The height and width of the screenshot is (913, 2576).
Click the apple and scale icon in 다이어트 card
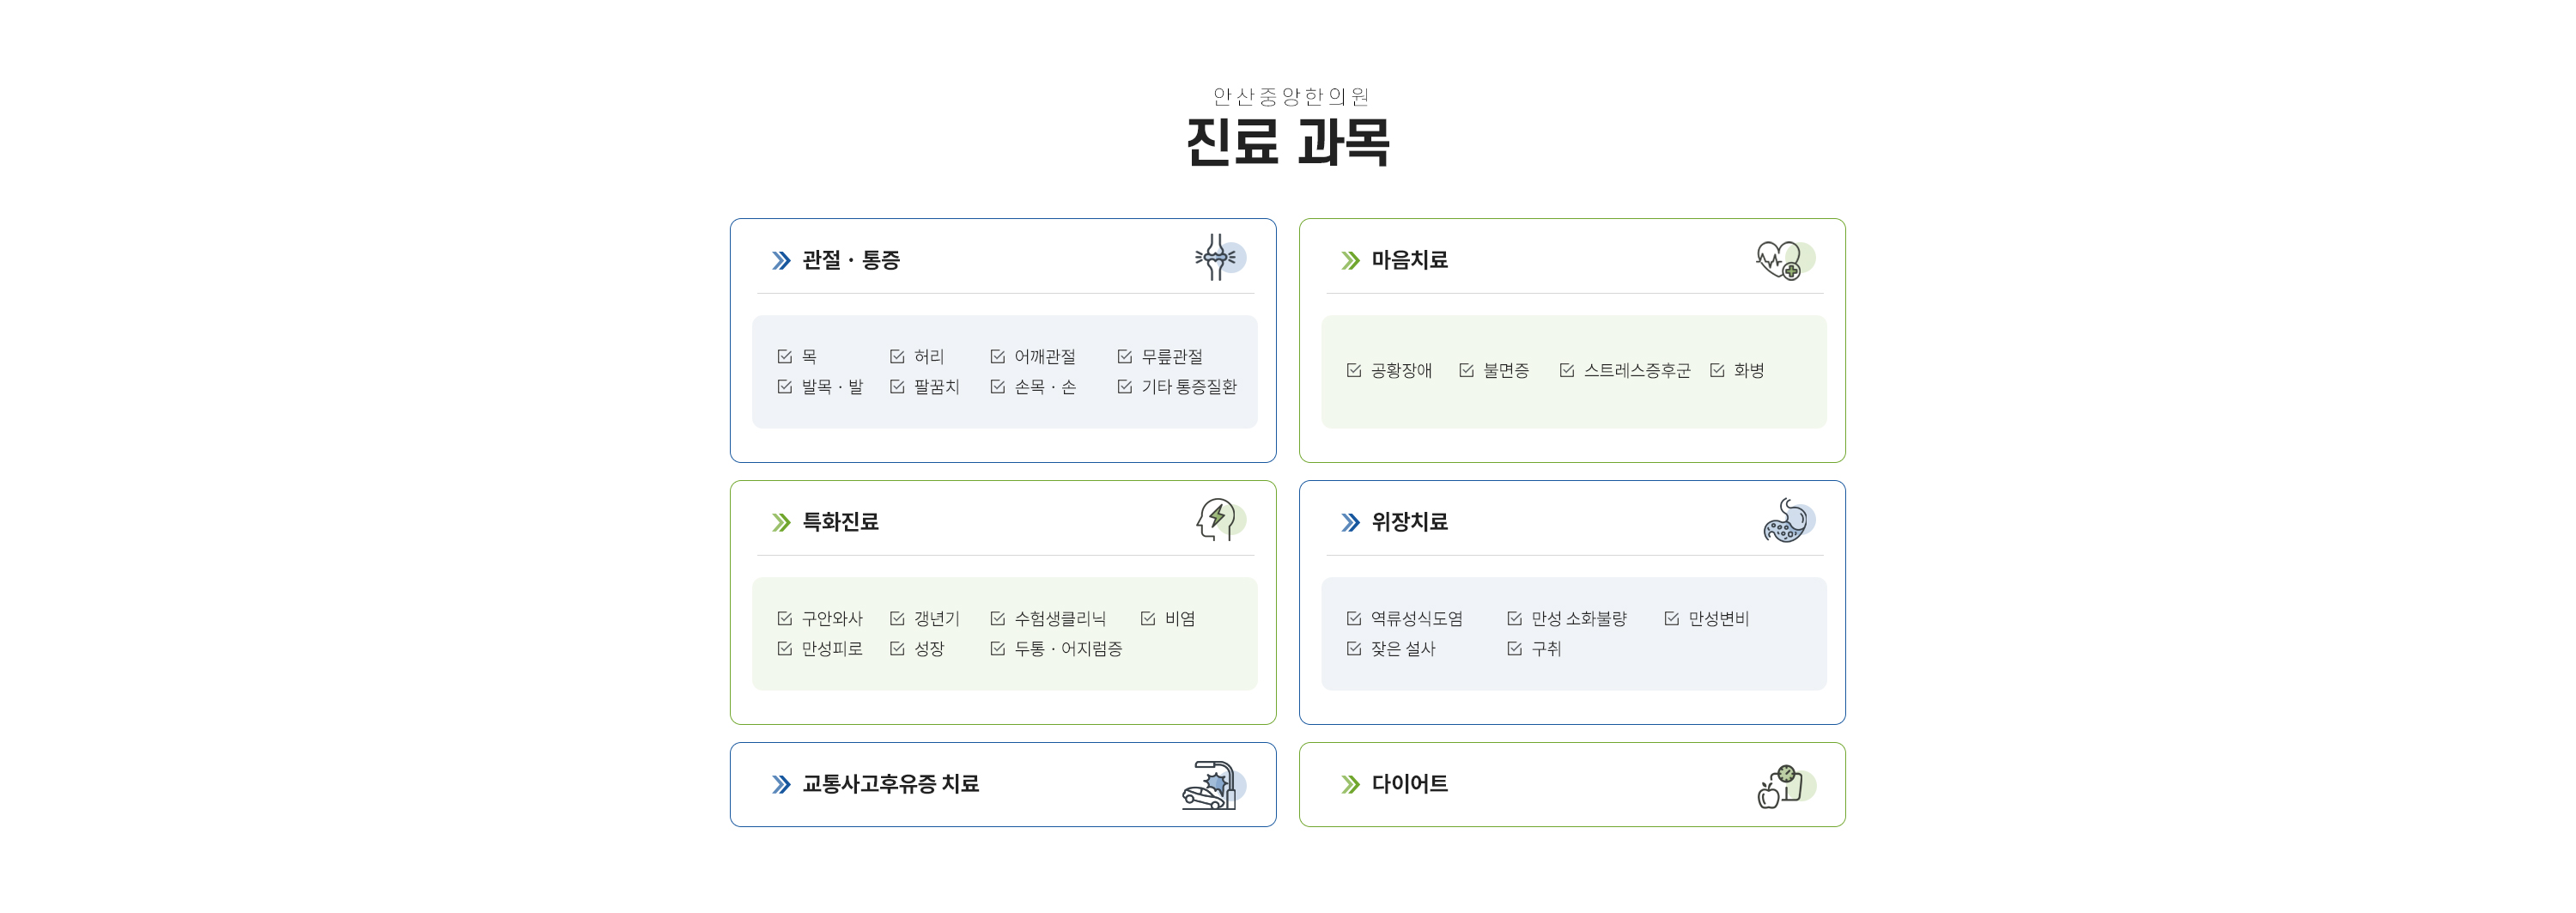(1786, 786)
